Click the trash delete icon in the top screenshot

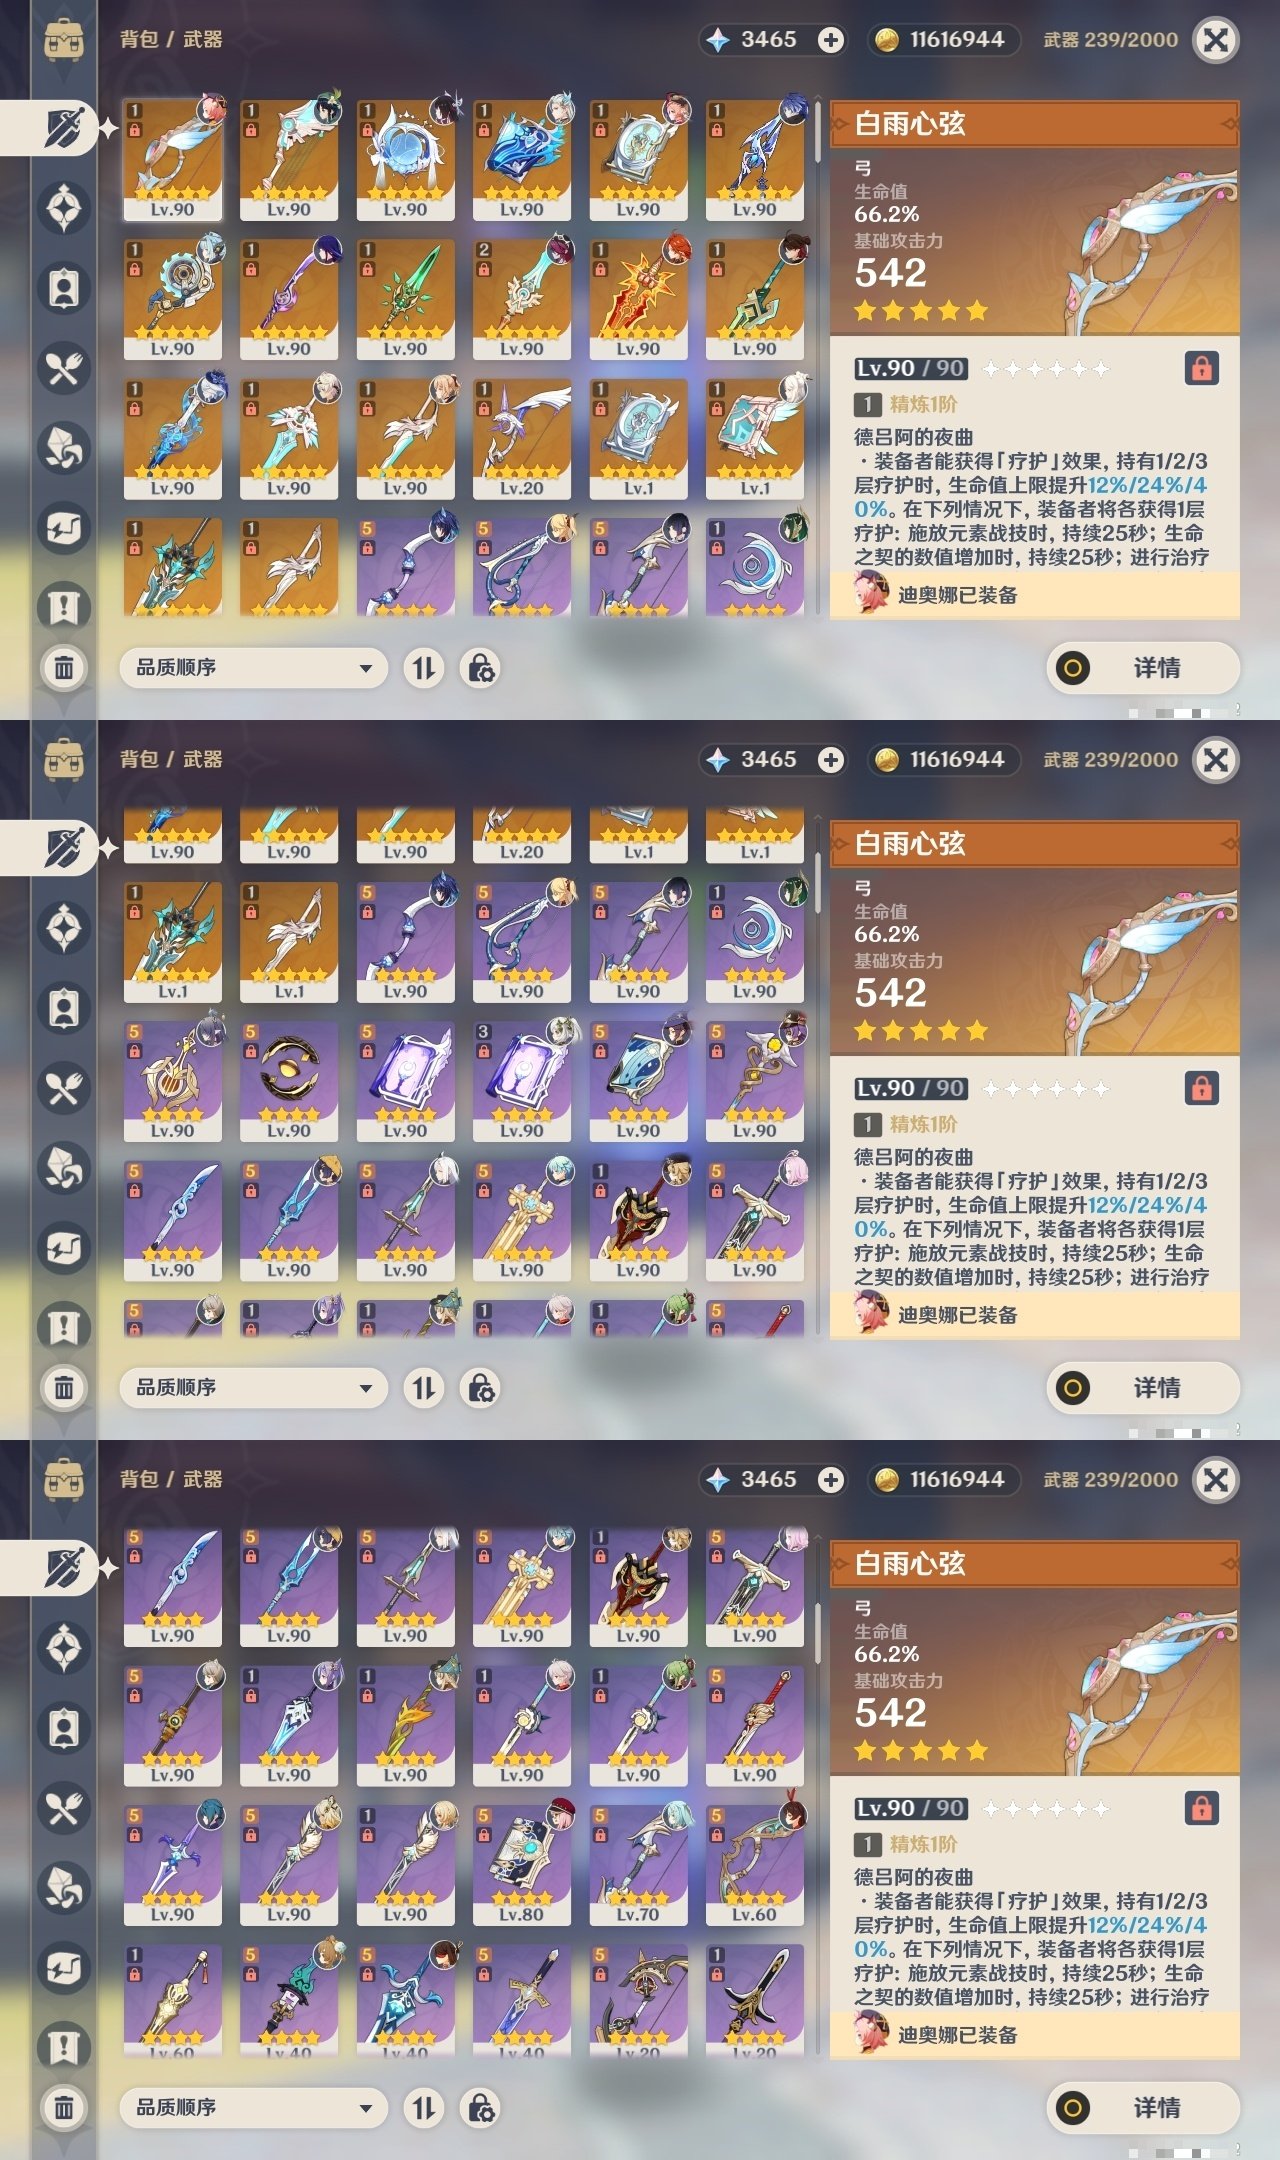64,667
